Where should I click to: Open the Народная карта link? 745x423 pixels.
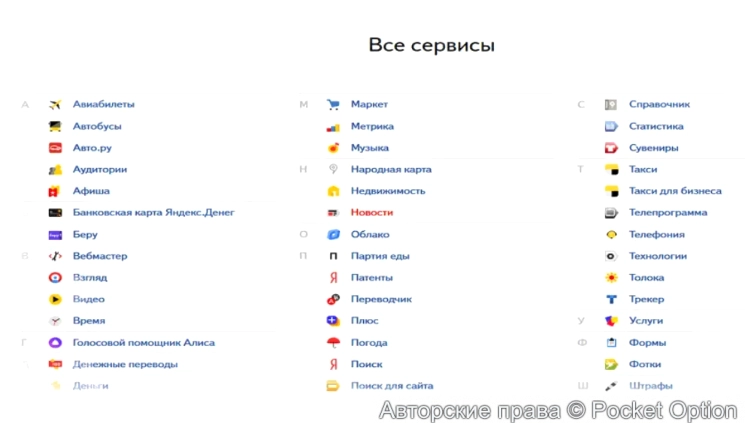[391, 169]
